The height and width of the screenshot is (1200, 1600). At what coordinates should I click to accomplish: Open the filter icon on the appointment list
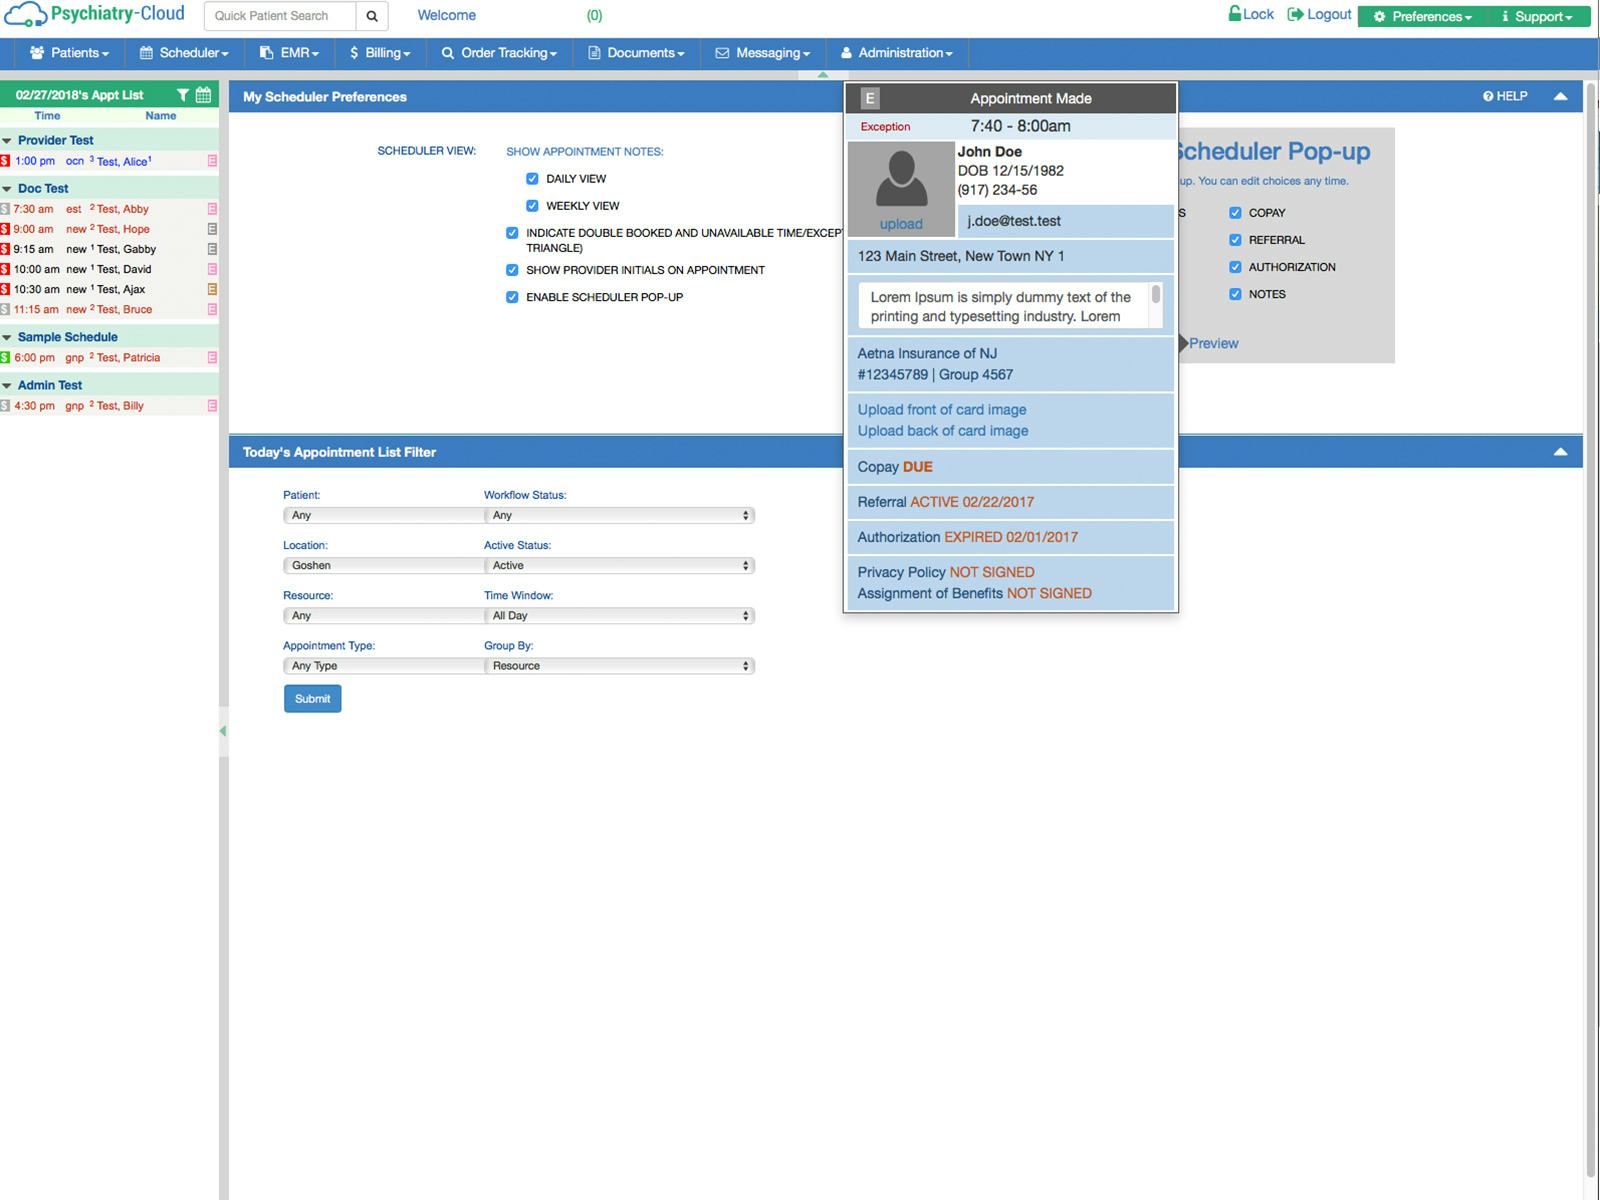(182, 93)
